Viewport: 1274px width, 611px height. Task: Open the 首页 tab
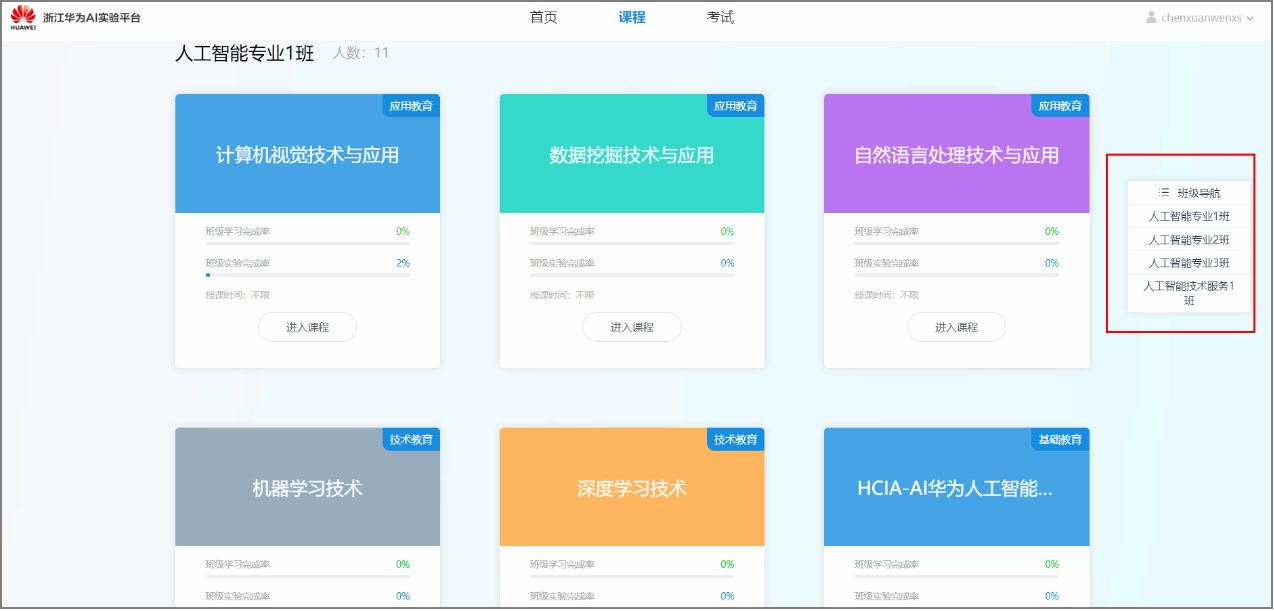coord(543,17)
